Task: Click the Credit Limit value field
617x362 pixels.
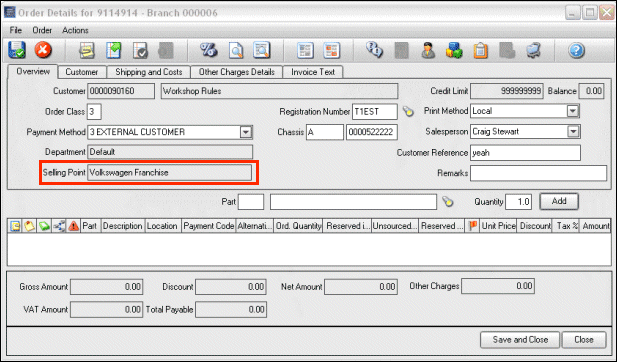Action: 507,91
